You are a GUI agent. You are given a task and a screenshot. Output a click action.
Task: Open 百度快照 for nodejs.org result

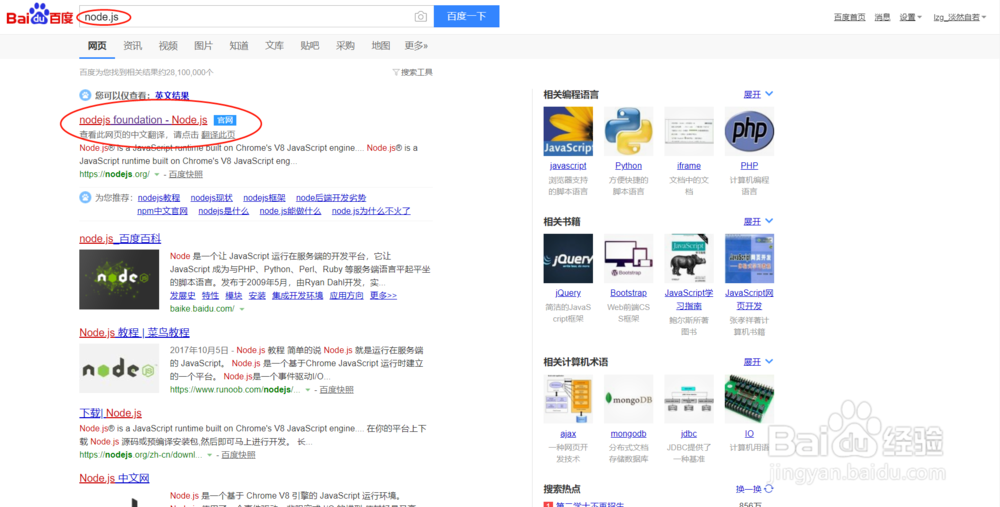click(186, 174)
